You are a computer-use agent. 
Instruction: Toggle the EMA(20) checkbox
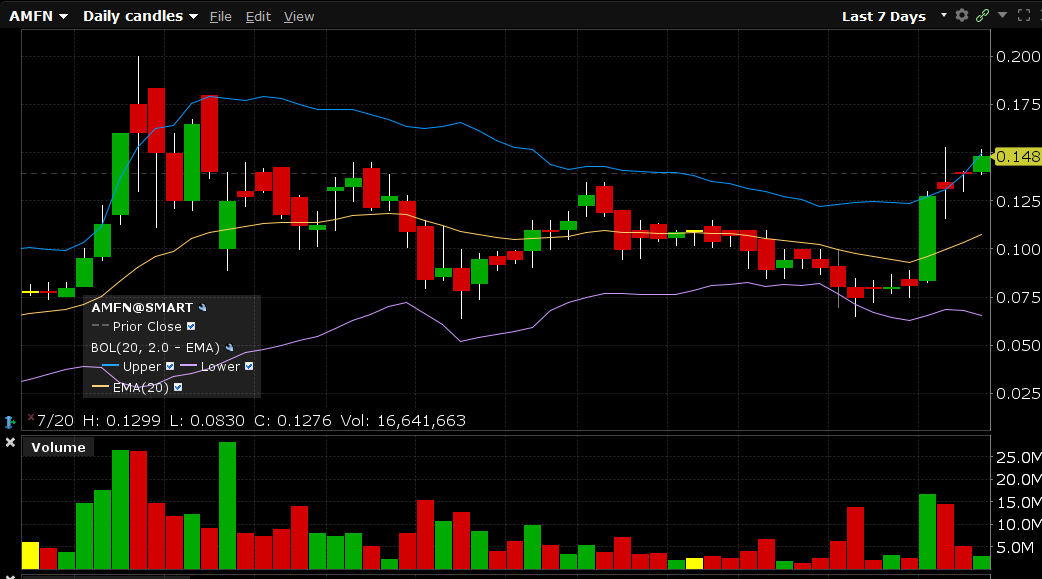pyautogui.click(x=178, y=387)
